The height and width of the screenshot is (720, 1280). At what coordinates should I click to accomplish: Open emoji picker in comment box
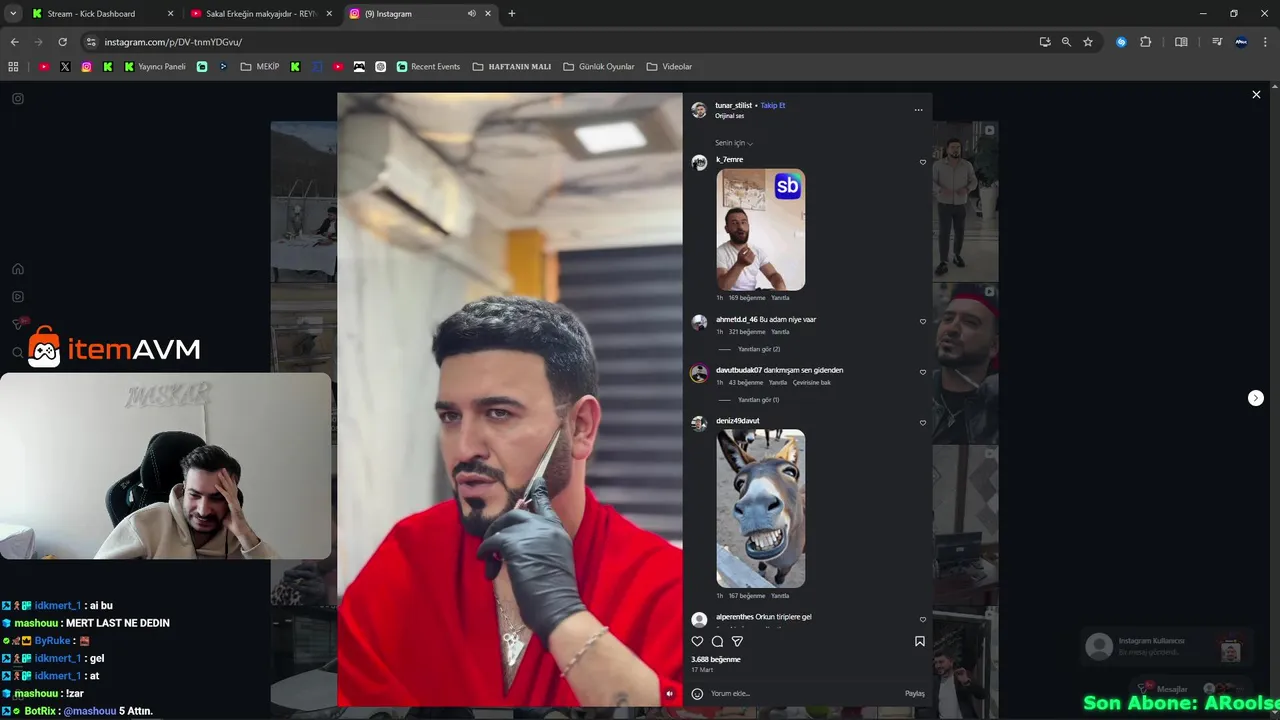click(697, 693)
